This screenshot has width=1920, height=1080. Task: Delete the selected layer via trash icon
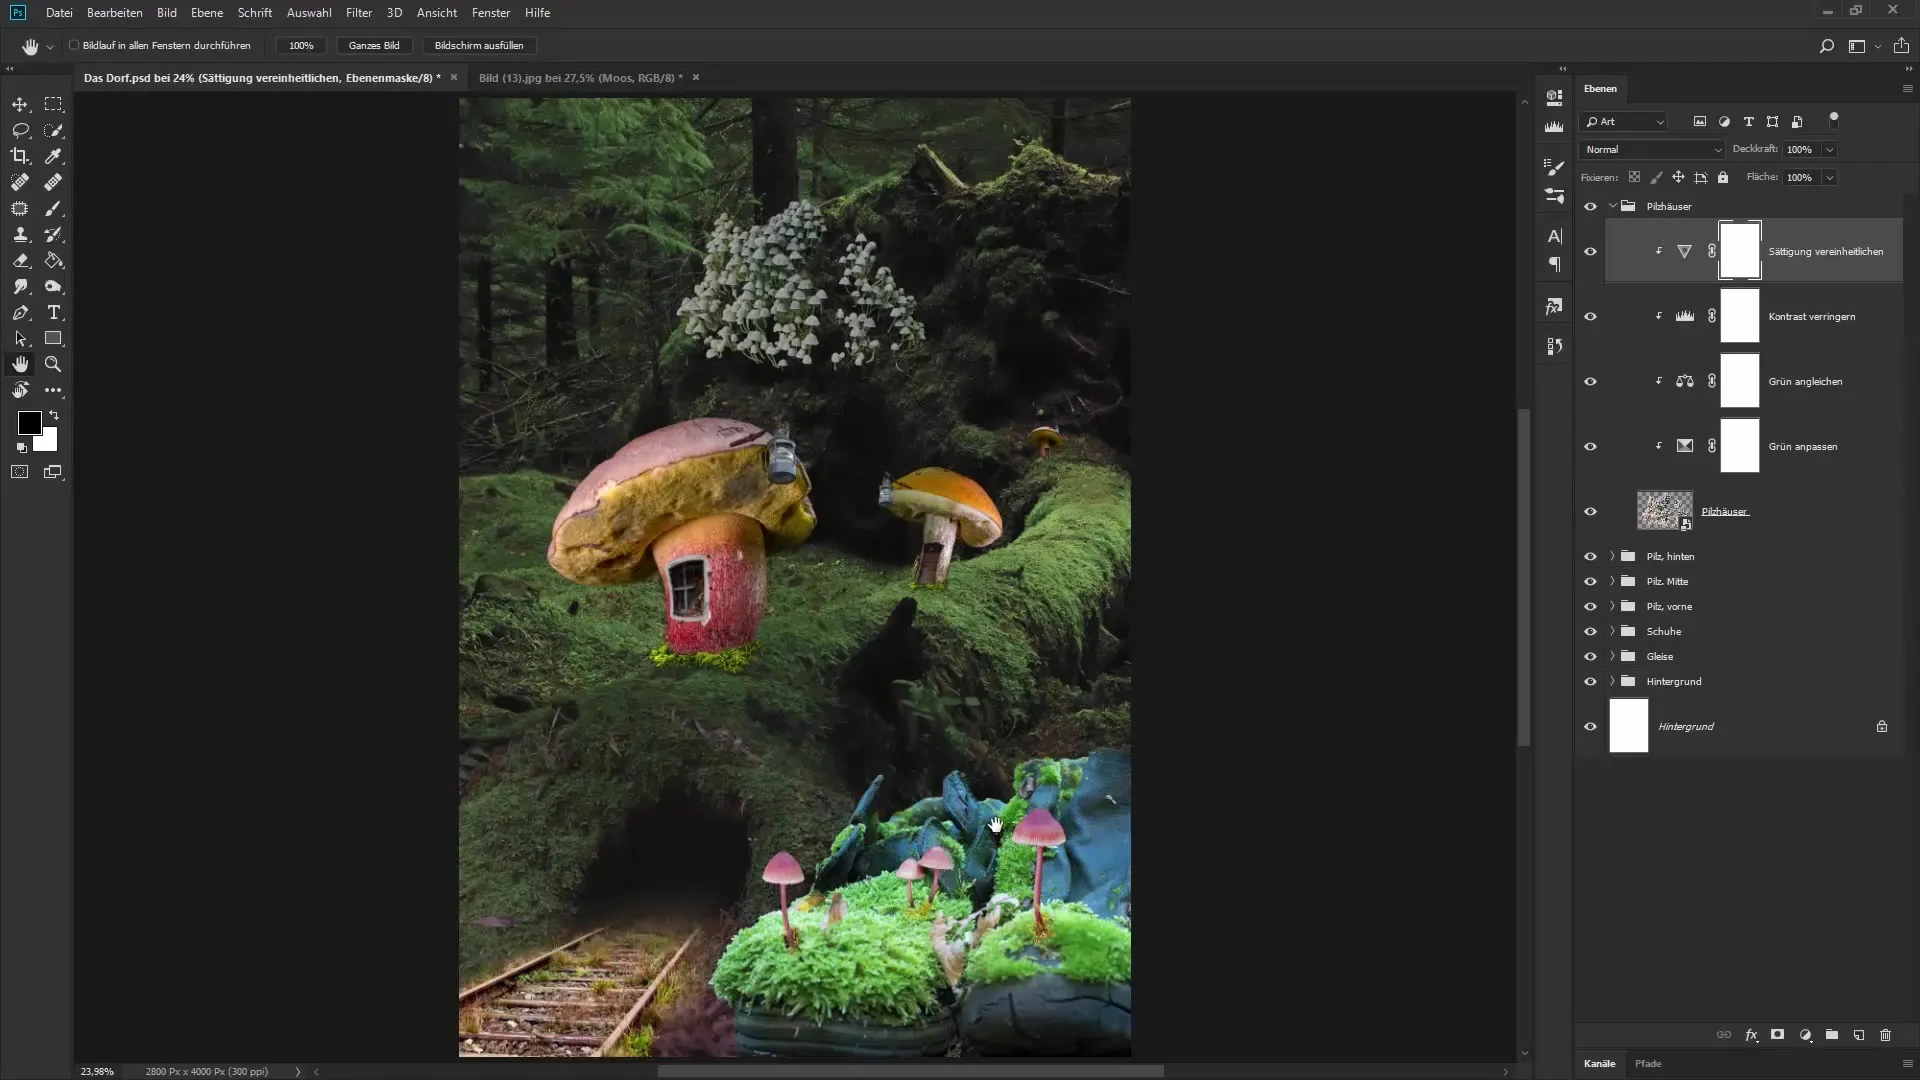pyautogui.click(x=1885, y=1035)
